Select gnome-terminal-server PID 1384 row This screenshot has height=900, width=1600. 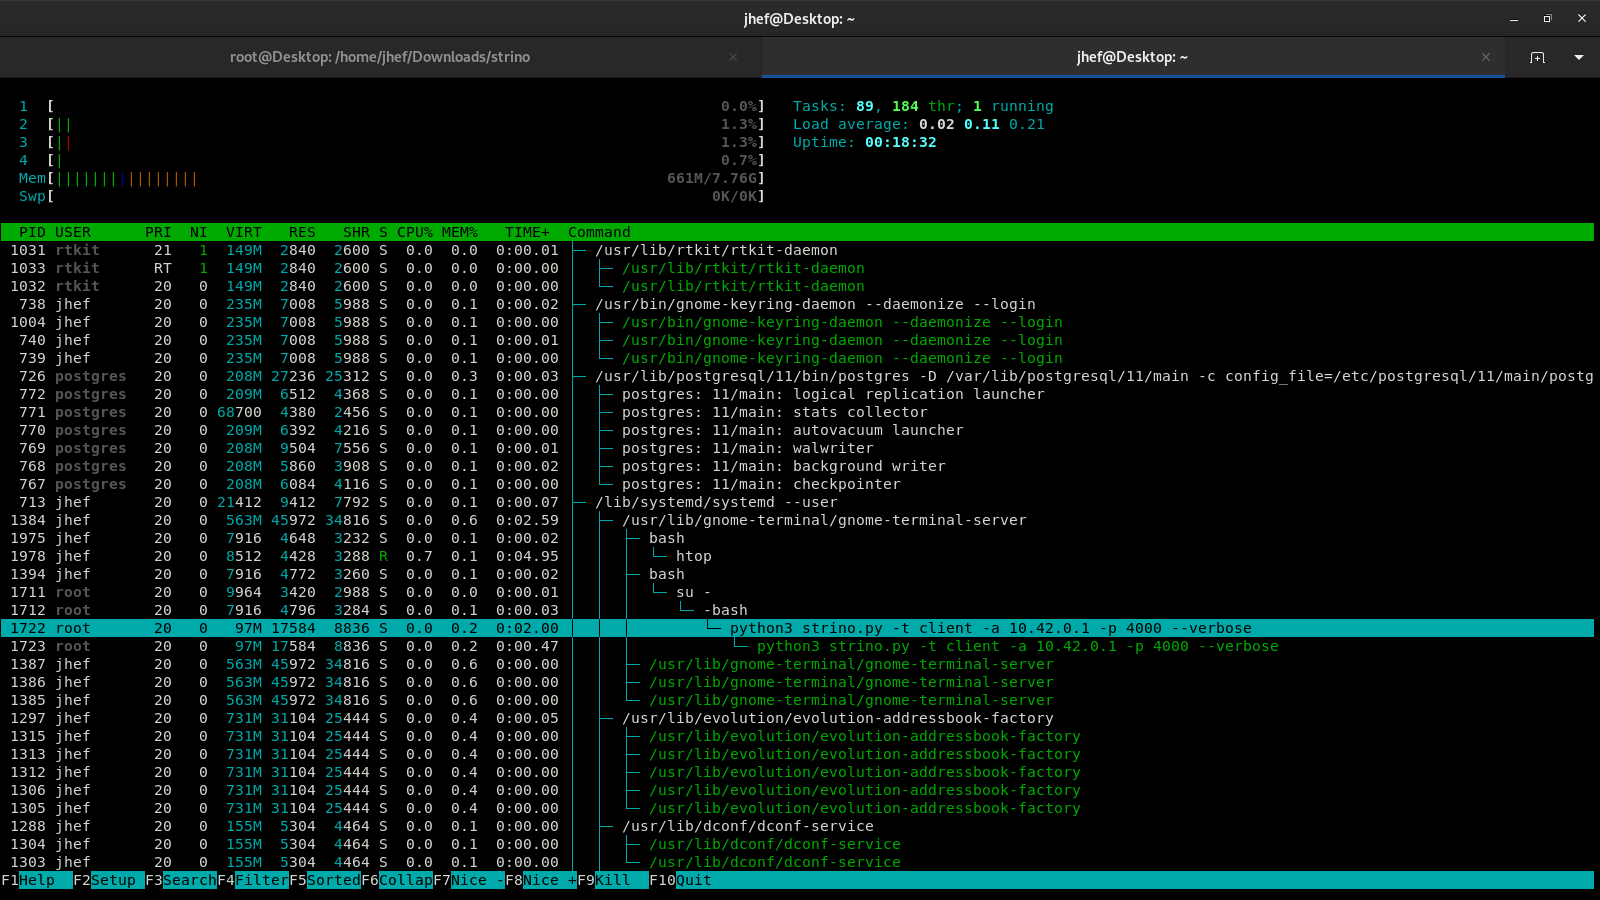797,520
